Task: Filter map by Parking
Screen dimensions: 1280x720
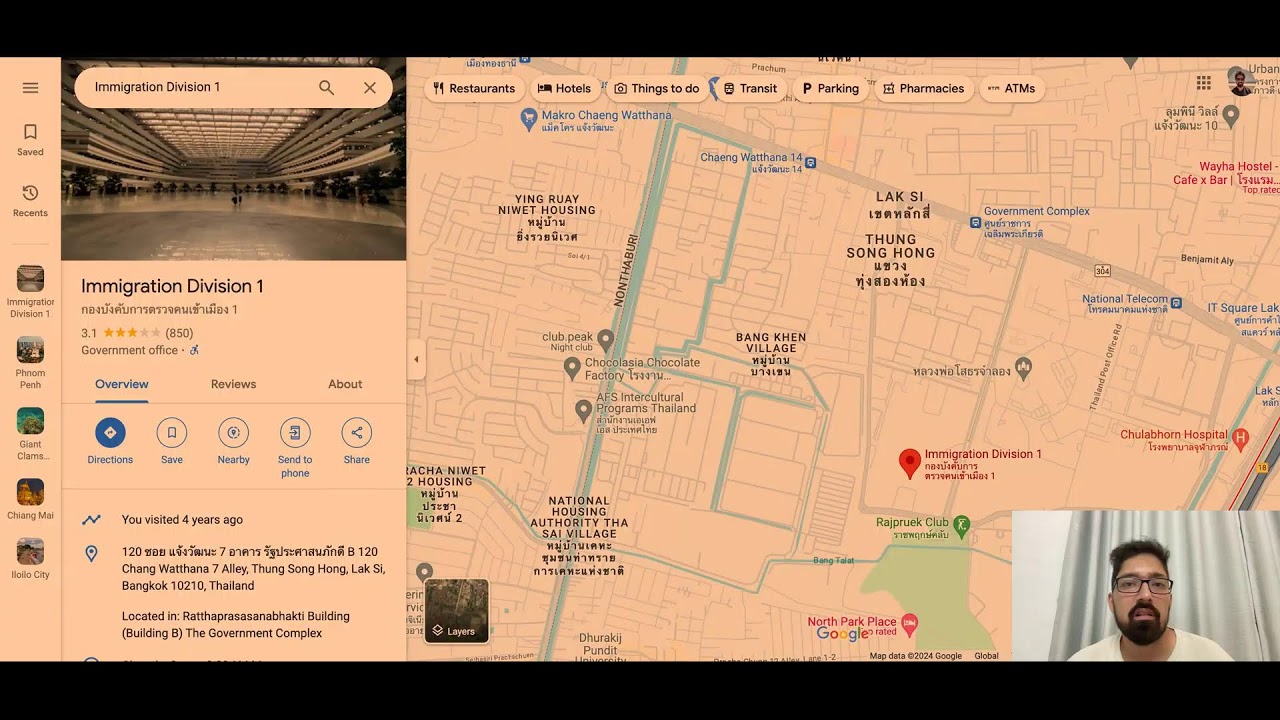Action: (830, 89)
